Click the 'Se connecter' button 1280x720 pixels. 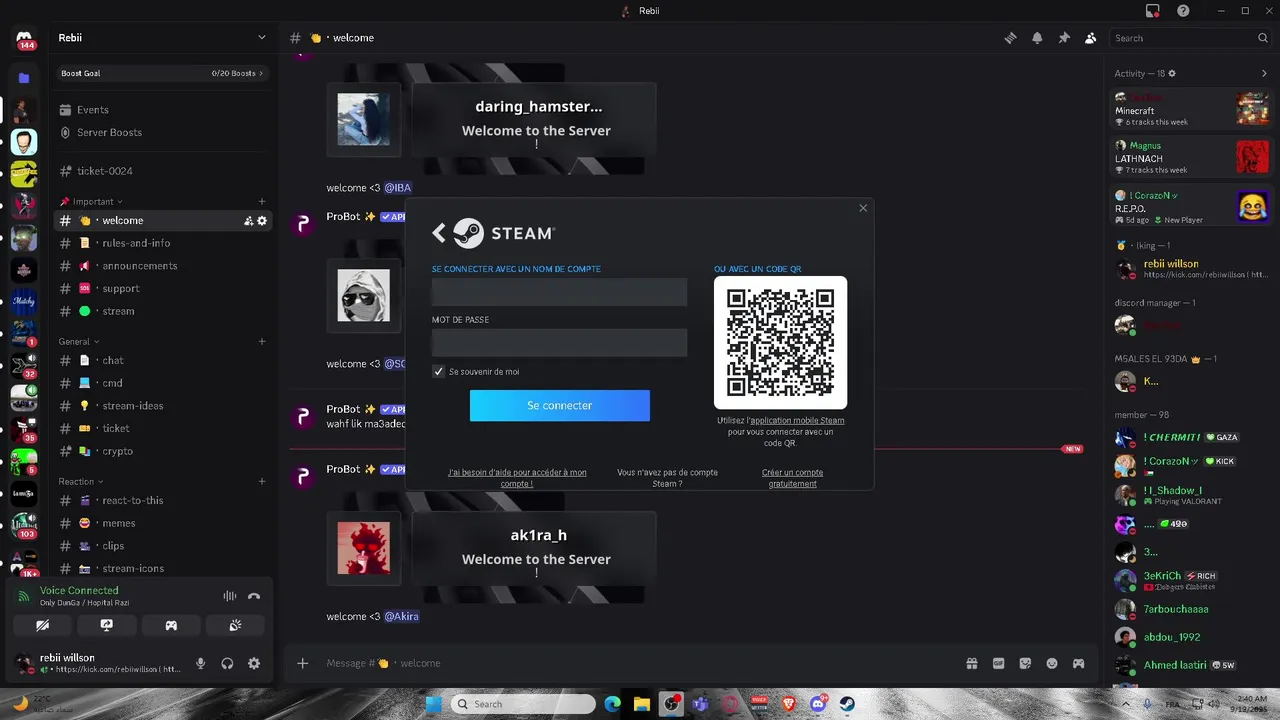click(560, 405)
